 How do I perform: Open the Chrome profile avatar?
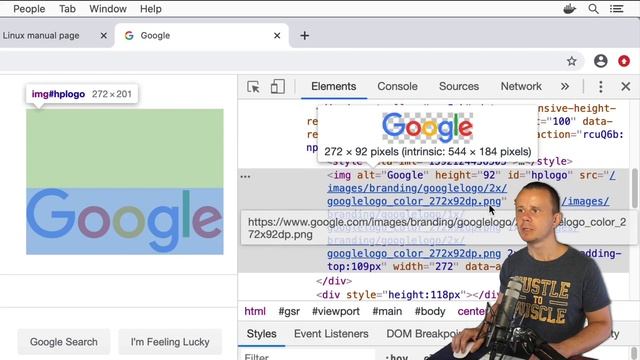click(600, 61)
